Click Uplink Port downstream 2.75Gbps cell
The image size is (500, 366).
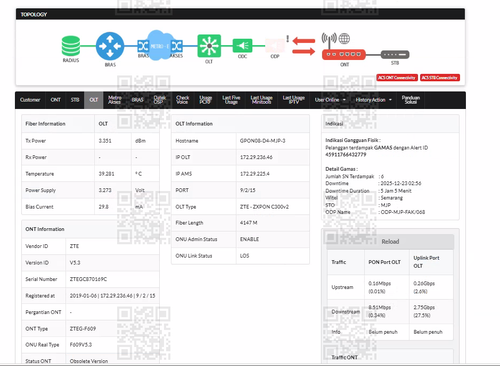point(431,311)
